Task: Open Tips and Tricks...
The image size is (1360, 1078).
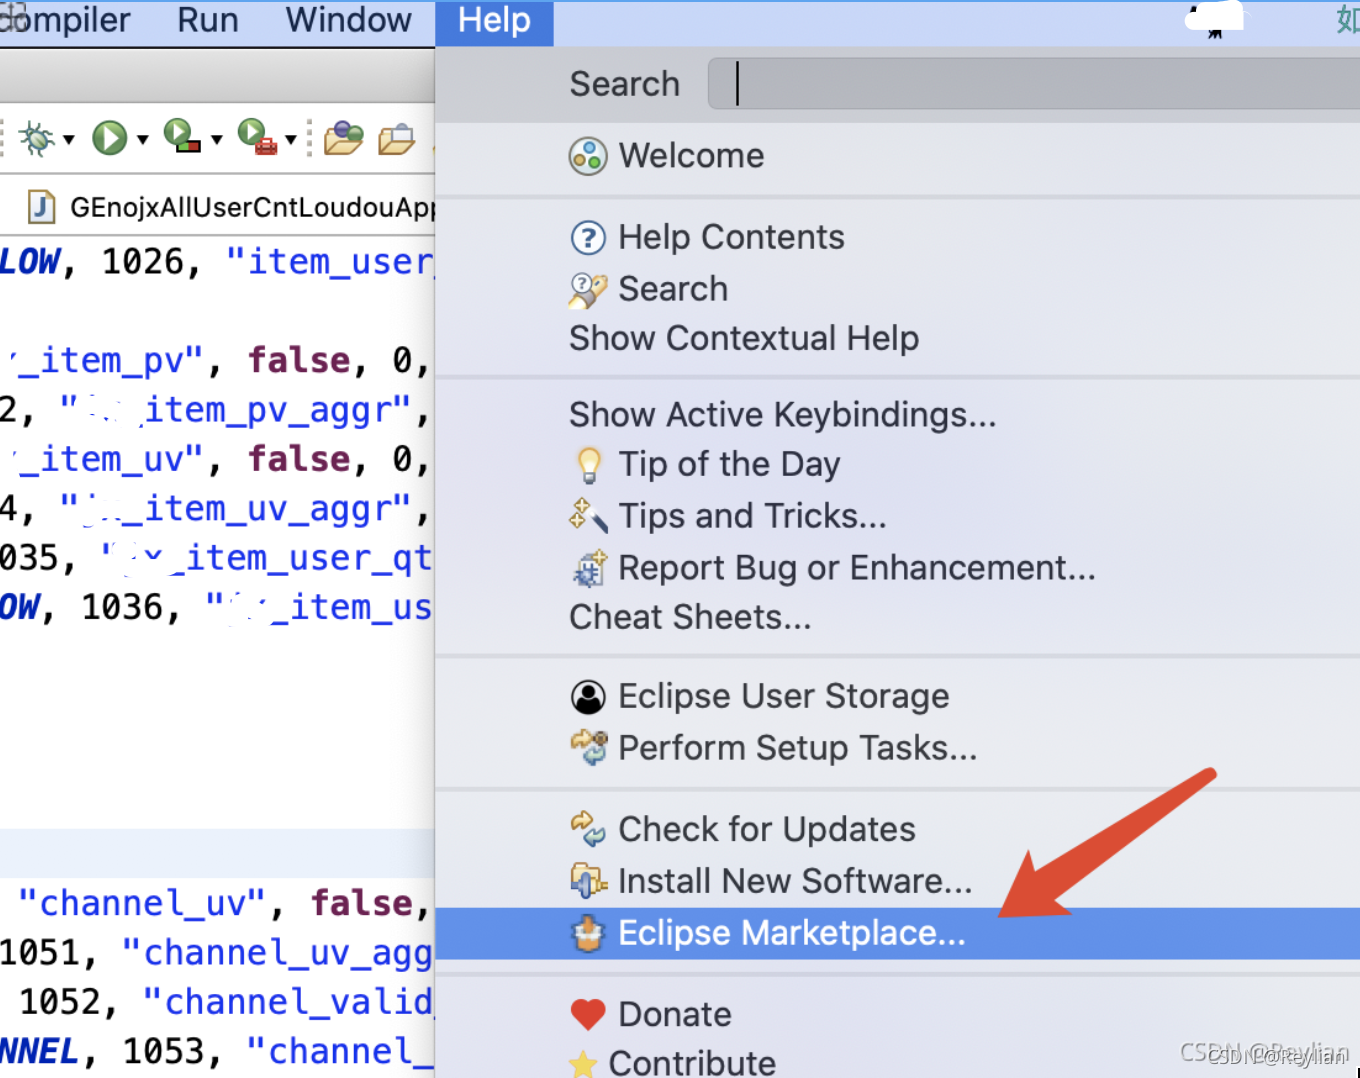Action: coord(897,516)
